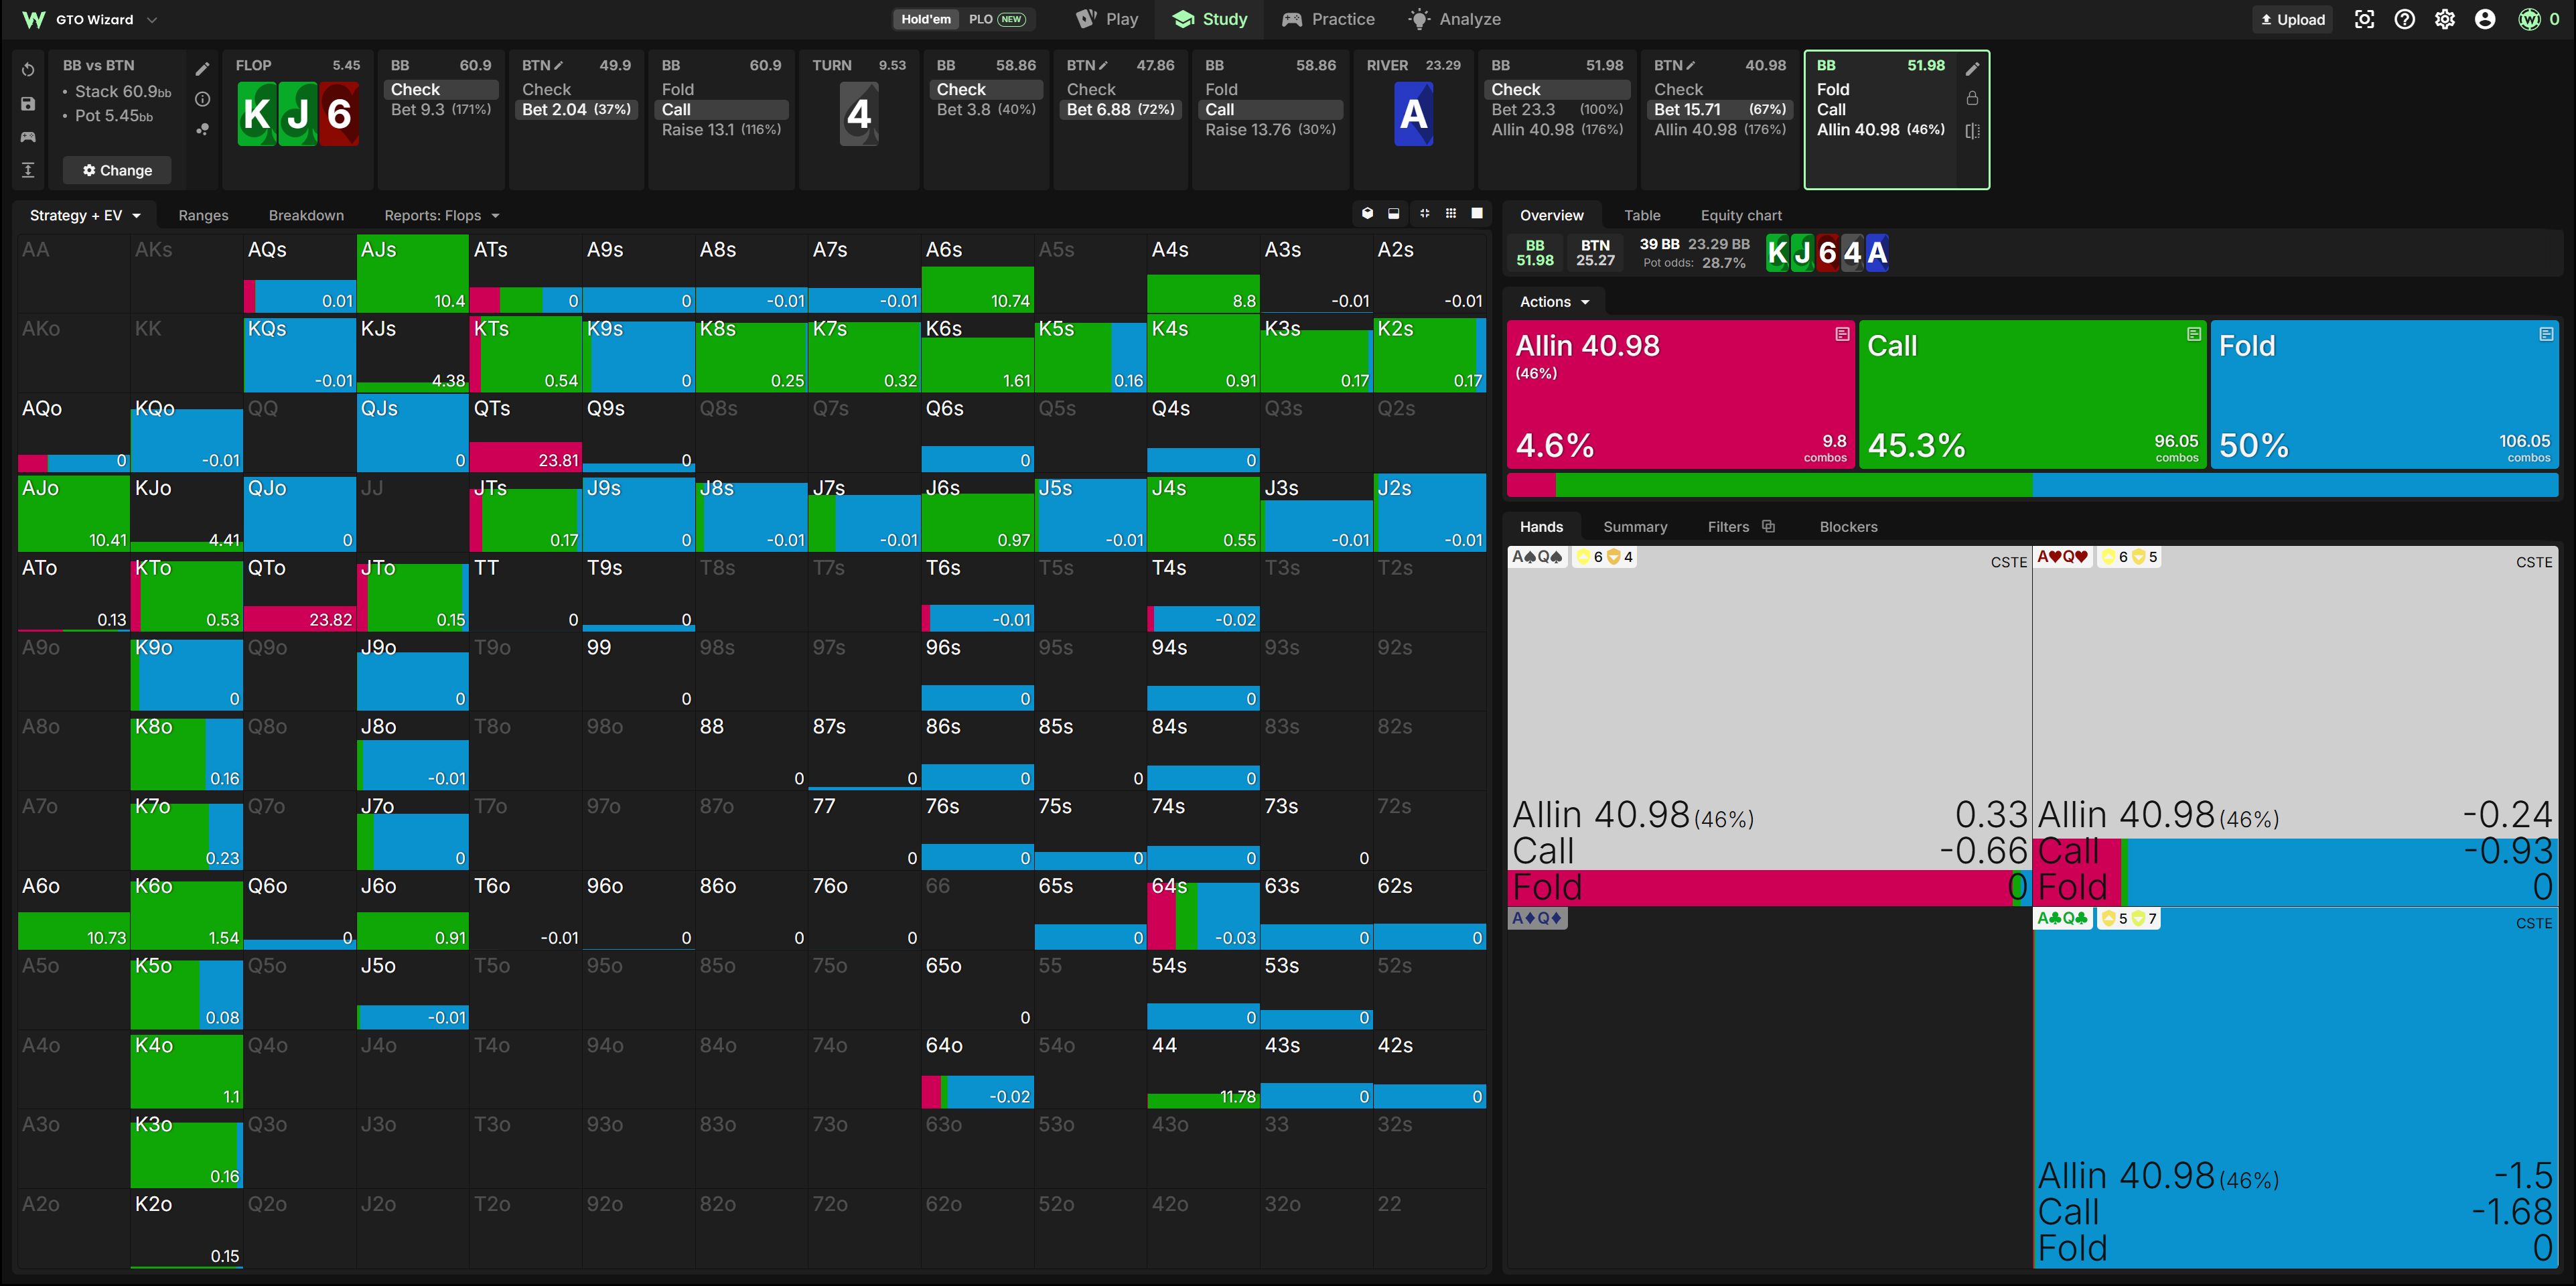Select the Ranges view link
The image size is (2576, 1286).
203,215
